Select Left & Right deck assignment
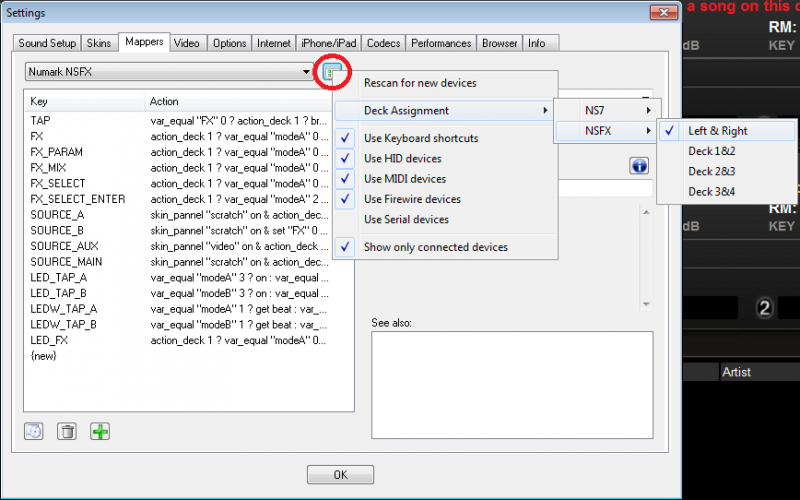The width and height of the screenshot is (800, 500). point(727,131)
